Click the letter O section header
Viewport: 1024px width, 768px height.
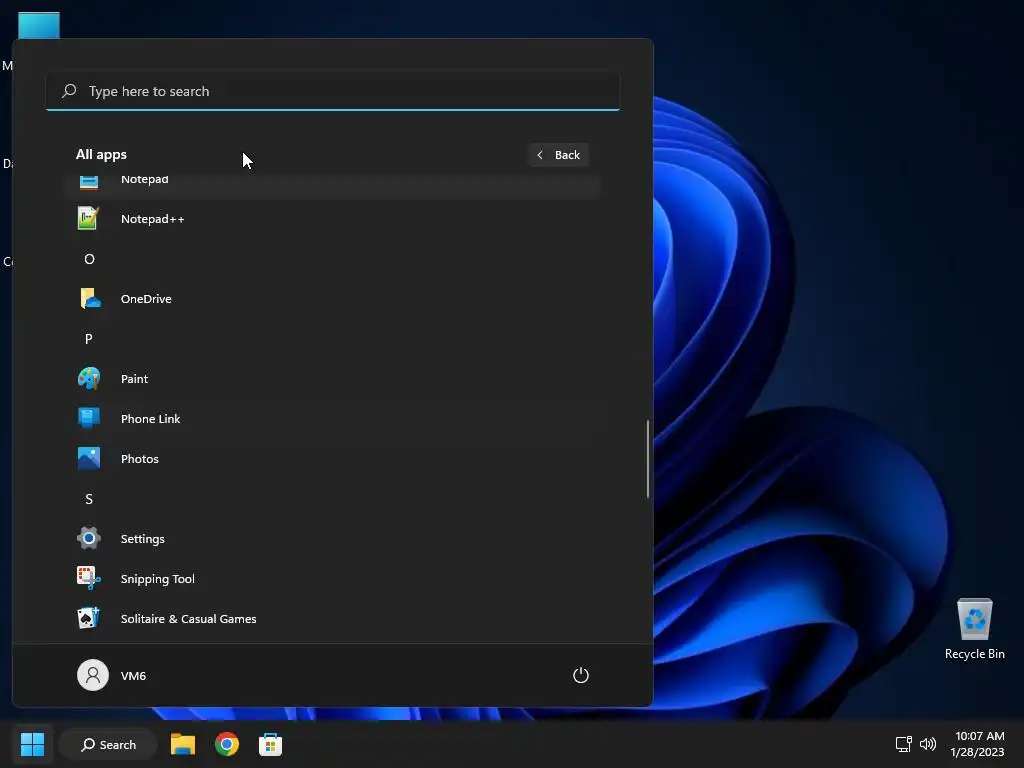[89, 259]
